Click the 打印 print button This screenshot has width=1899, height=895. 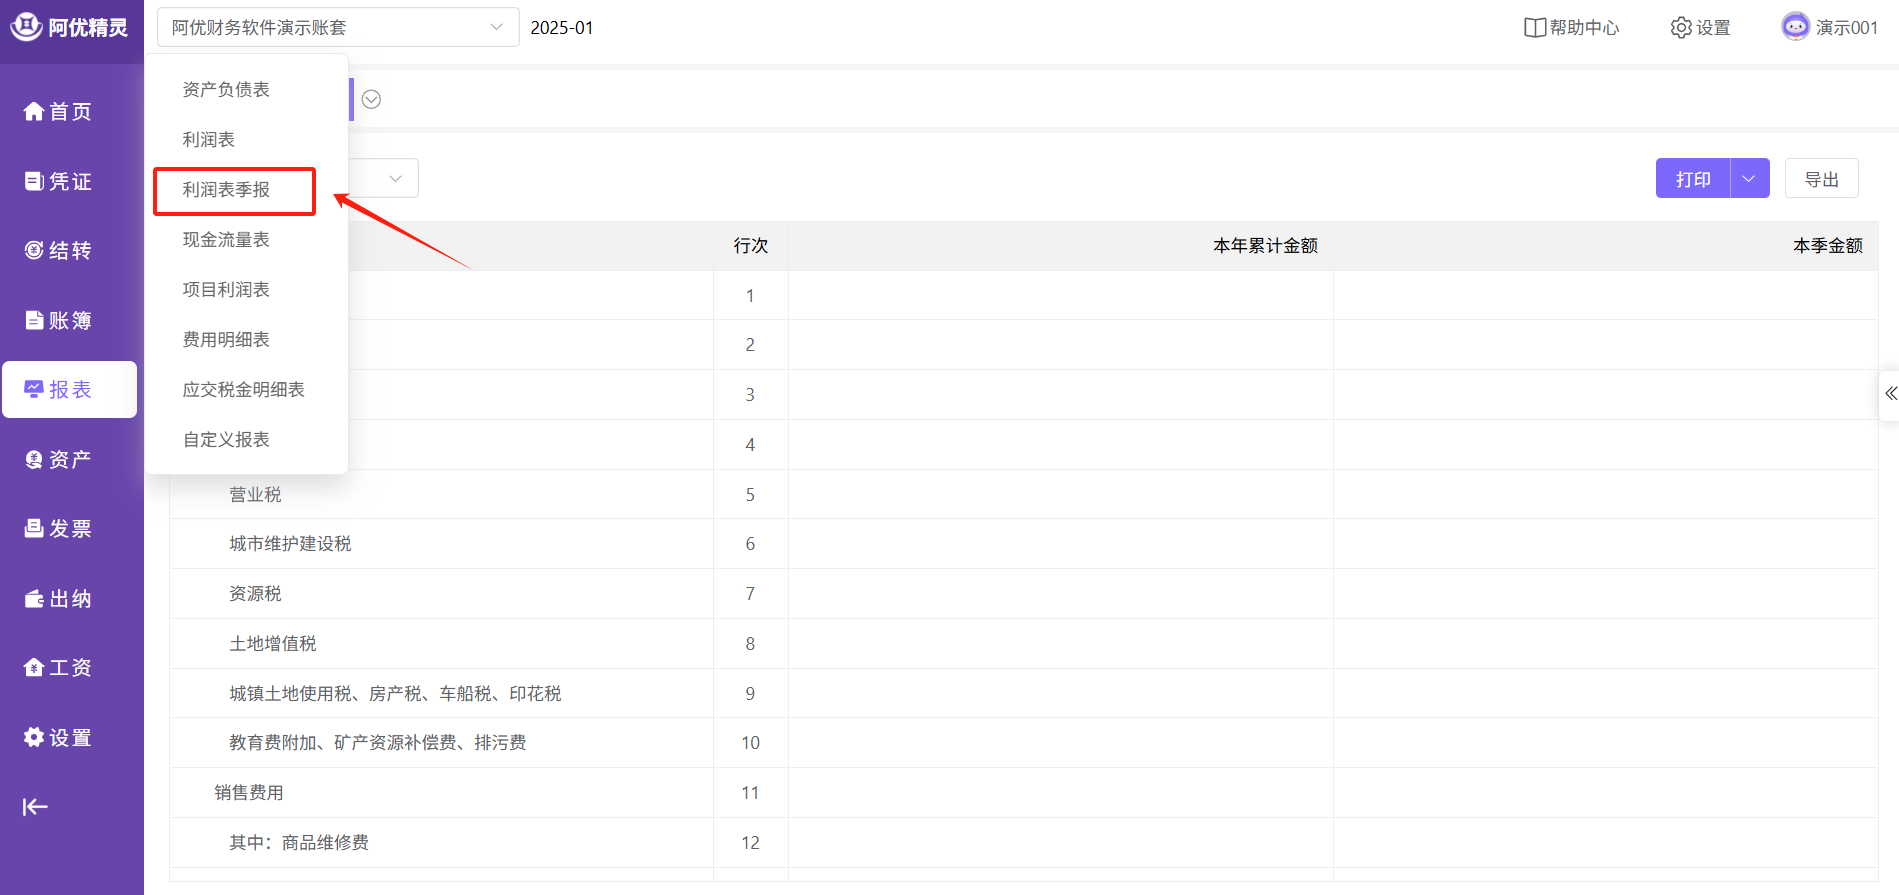click(x=1692, y=179)
